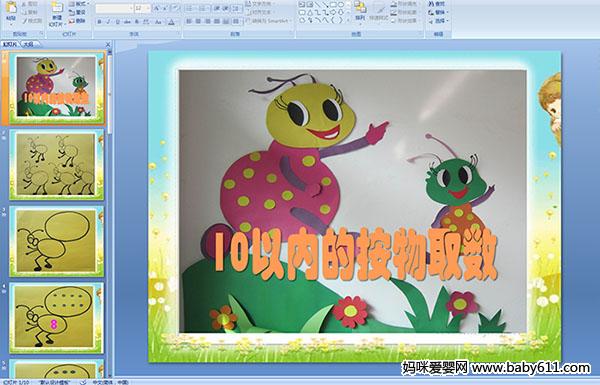This screenshot has width=600, height=385.
Task: Click the spell check icon in the status bar
Action: click(x=83, y=382)
